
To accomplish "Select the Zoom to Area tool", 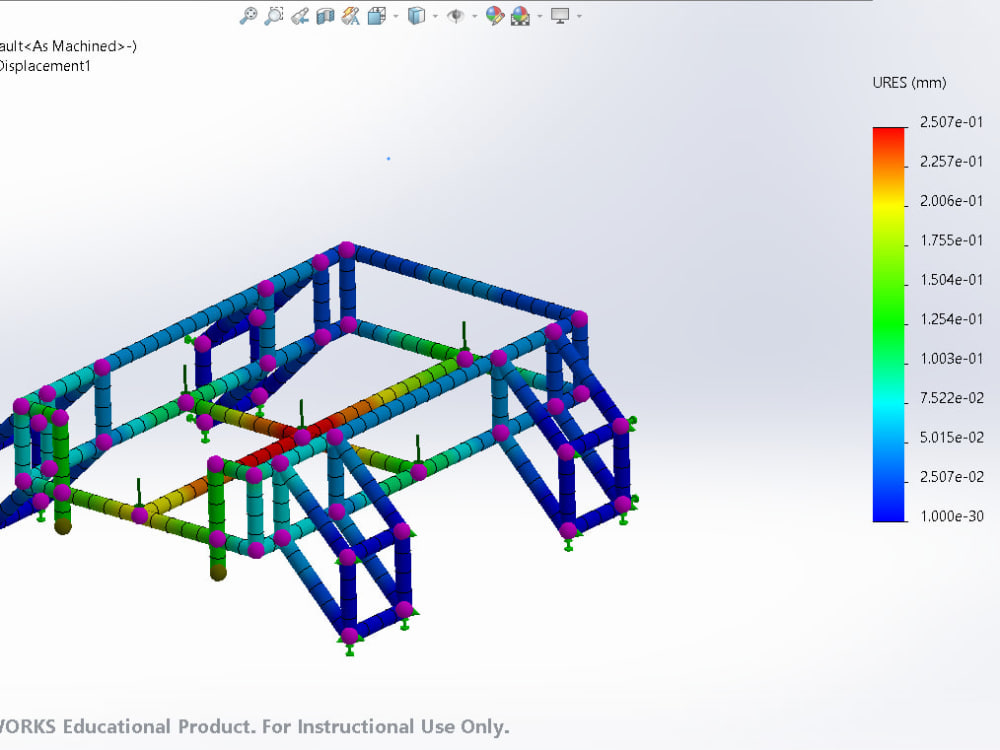I will pyautogui.click(x=274, y=15).
